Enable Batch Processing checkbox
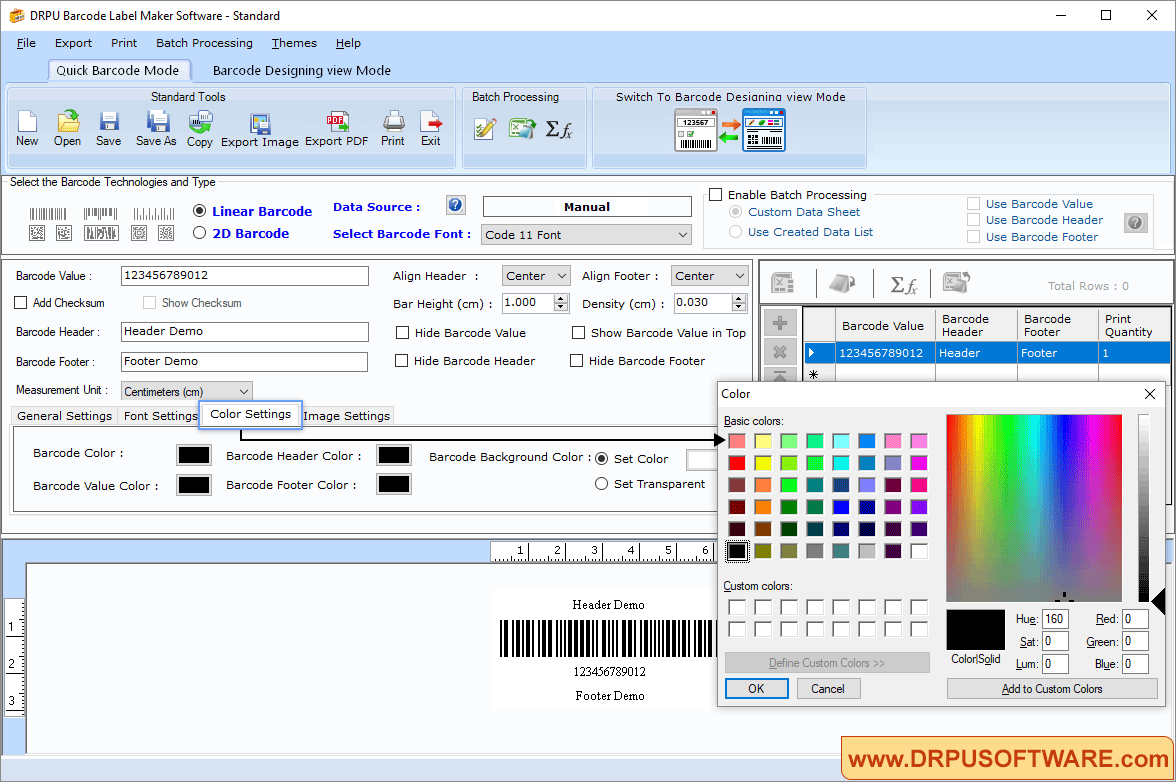 click(x=716, y=195)
